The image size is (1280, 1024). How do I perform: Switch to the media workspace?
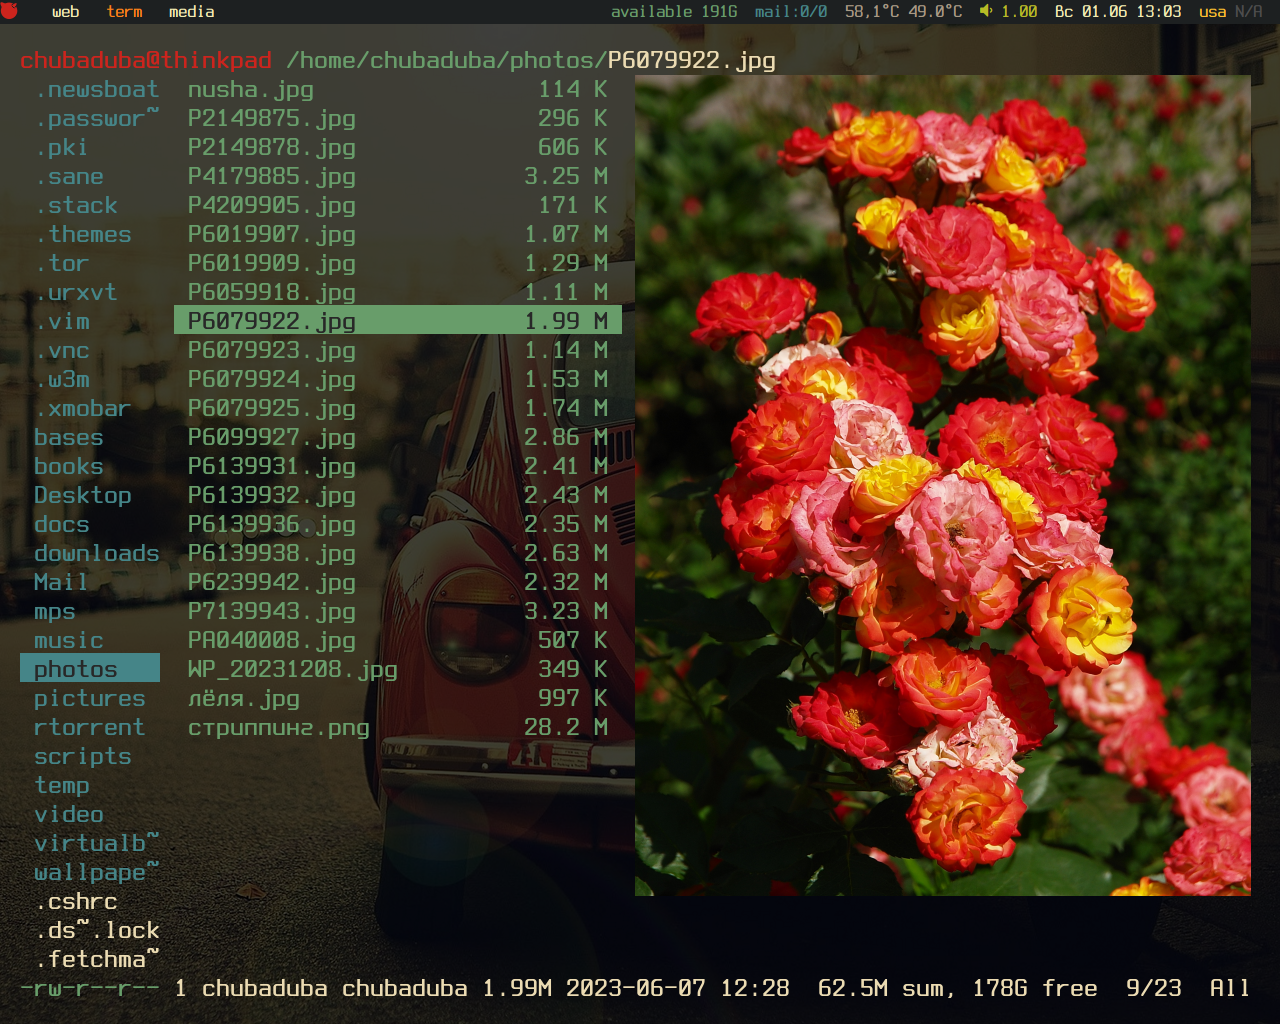click(191, 12)
